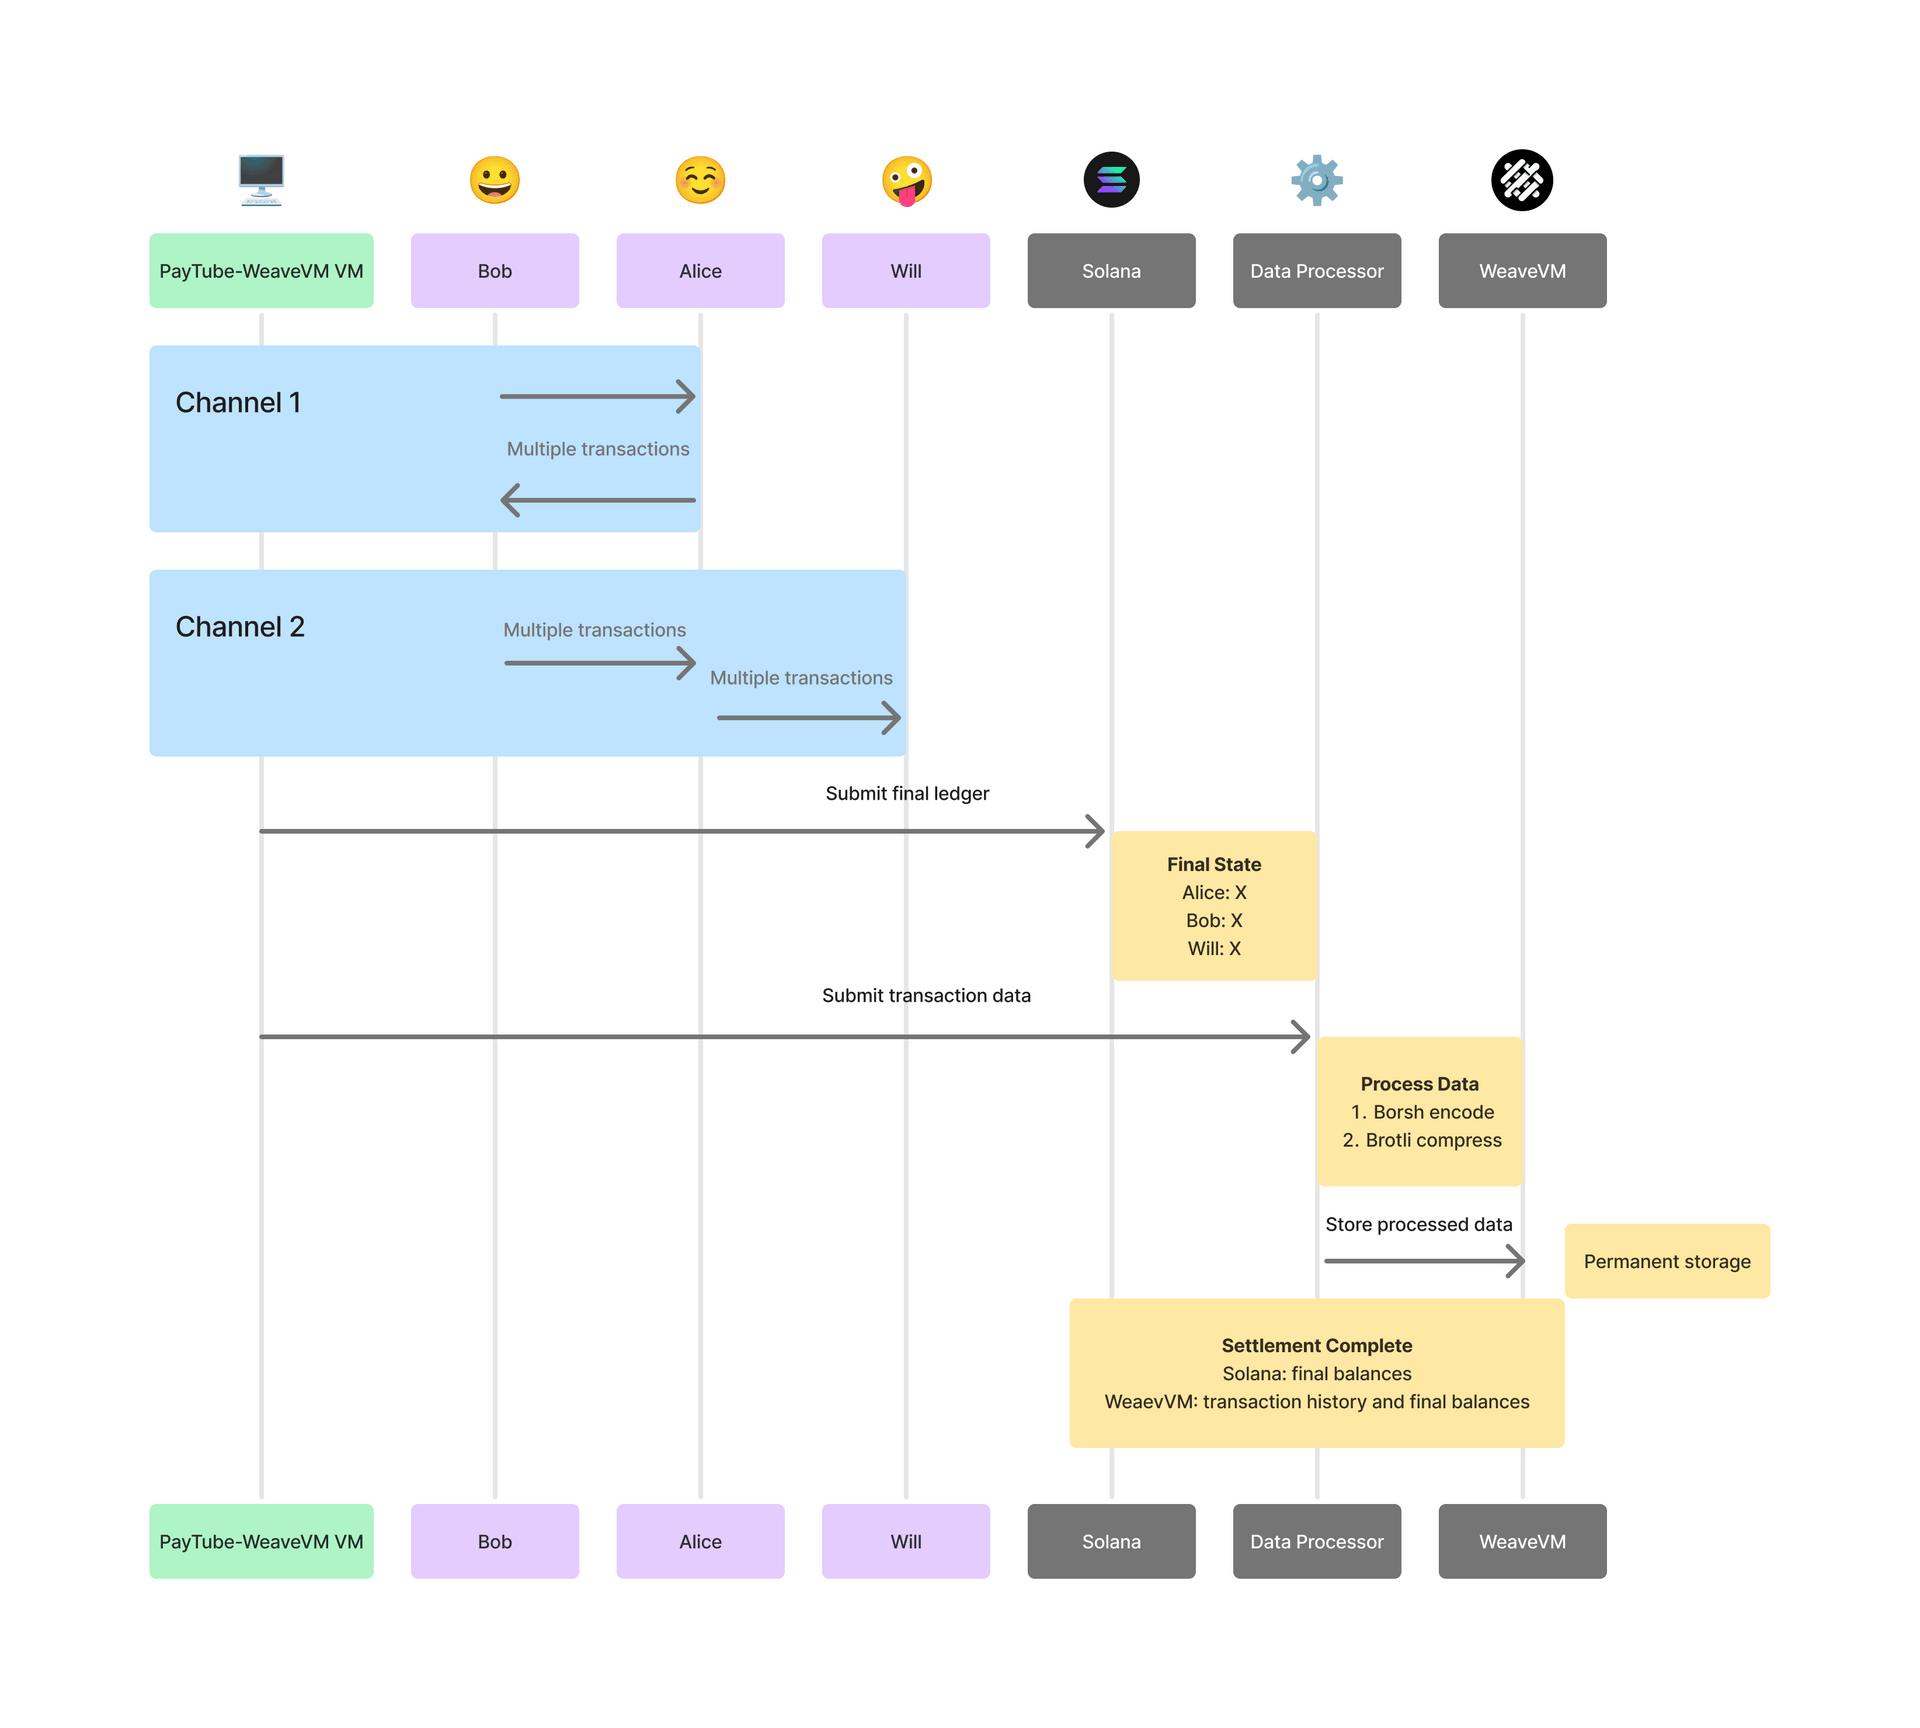The height and width of the screenshot is (1728, 1920).
Task: Click the Submit final ledger label
Action: 907,793
